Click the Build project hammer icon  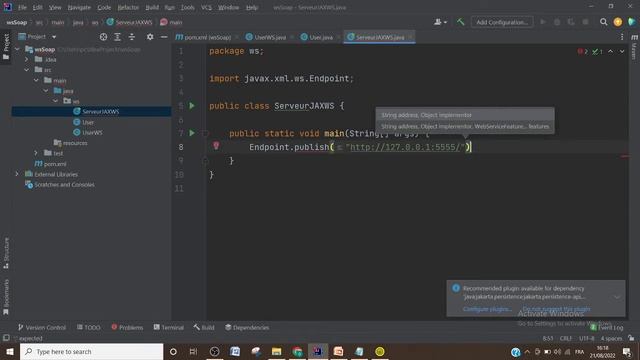coord(460,22)
